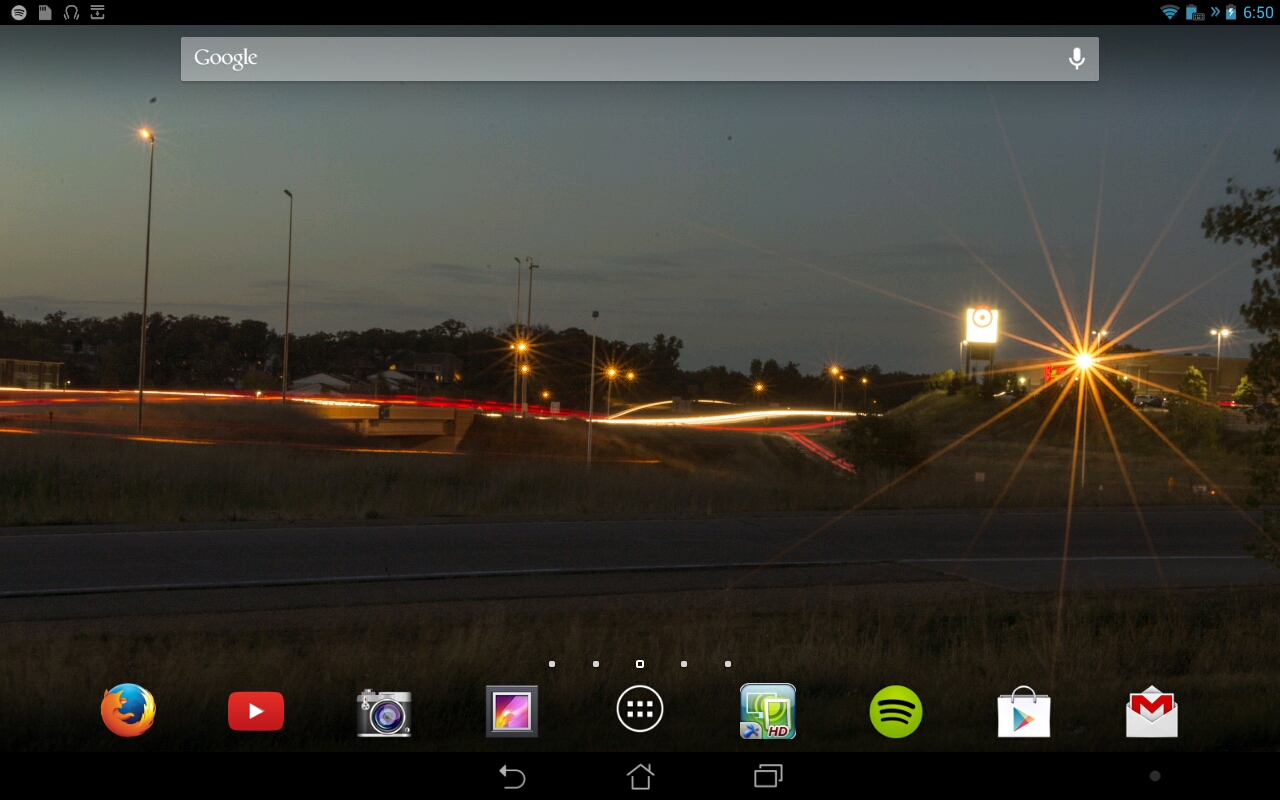Start voice search with microphone icon
1280x800 pixels.
[x=1077, y=59]
